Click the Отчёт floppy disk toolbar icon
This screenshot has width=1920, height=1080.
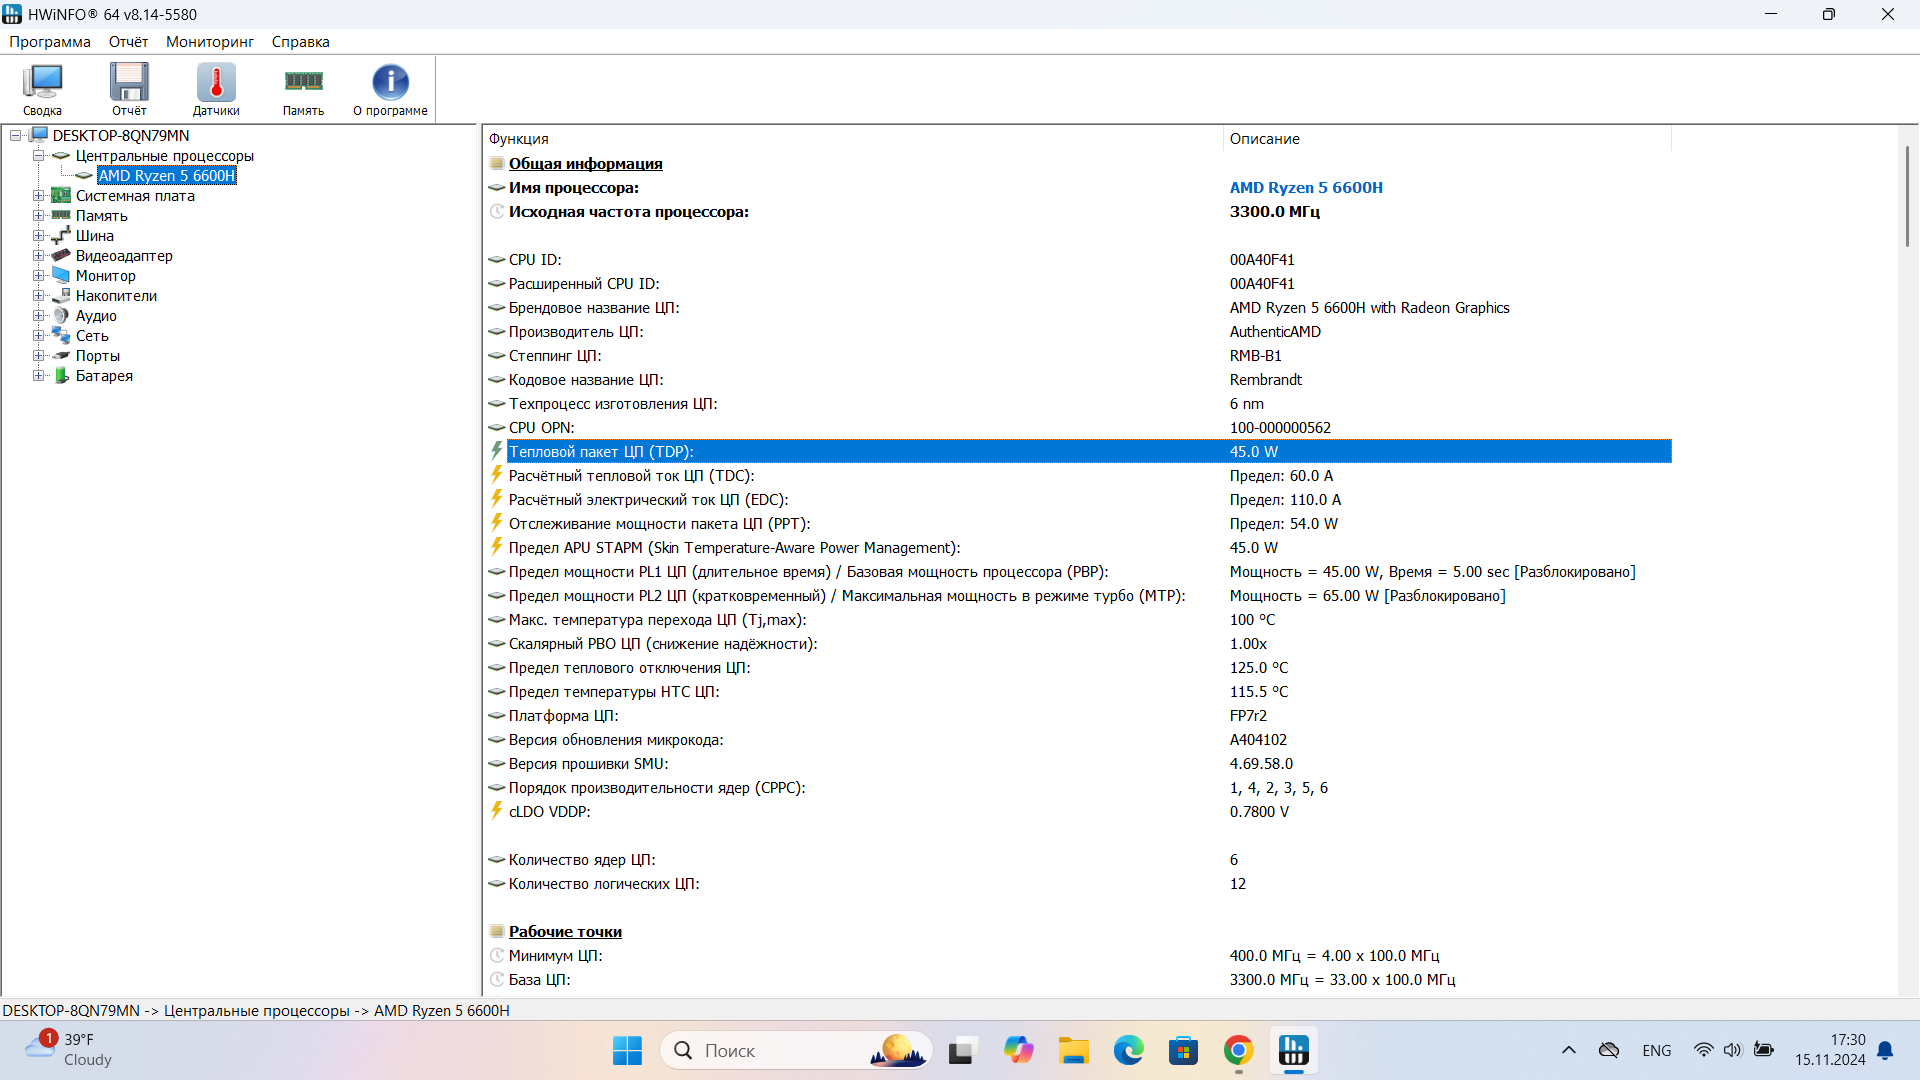click(129, 89)
